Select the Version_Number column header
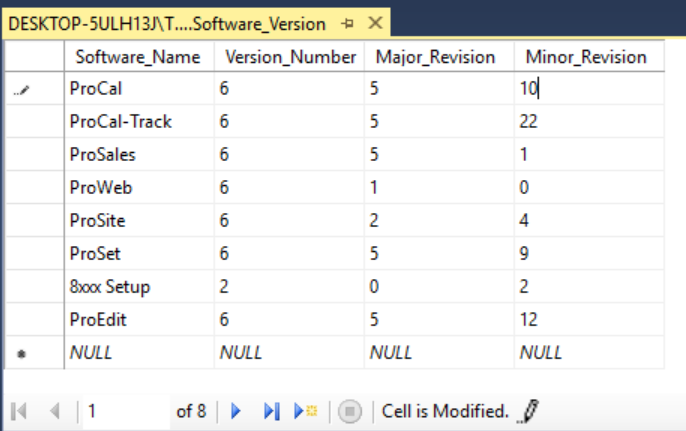686x431 pixels. [x=289, y=57]
